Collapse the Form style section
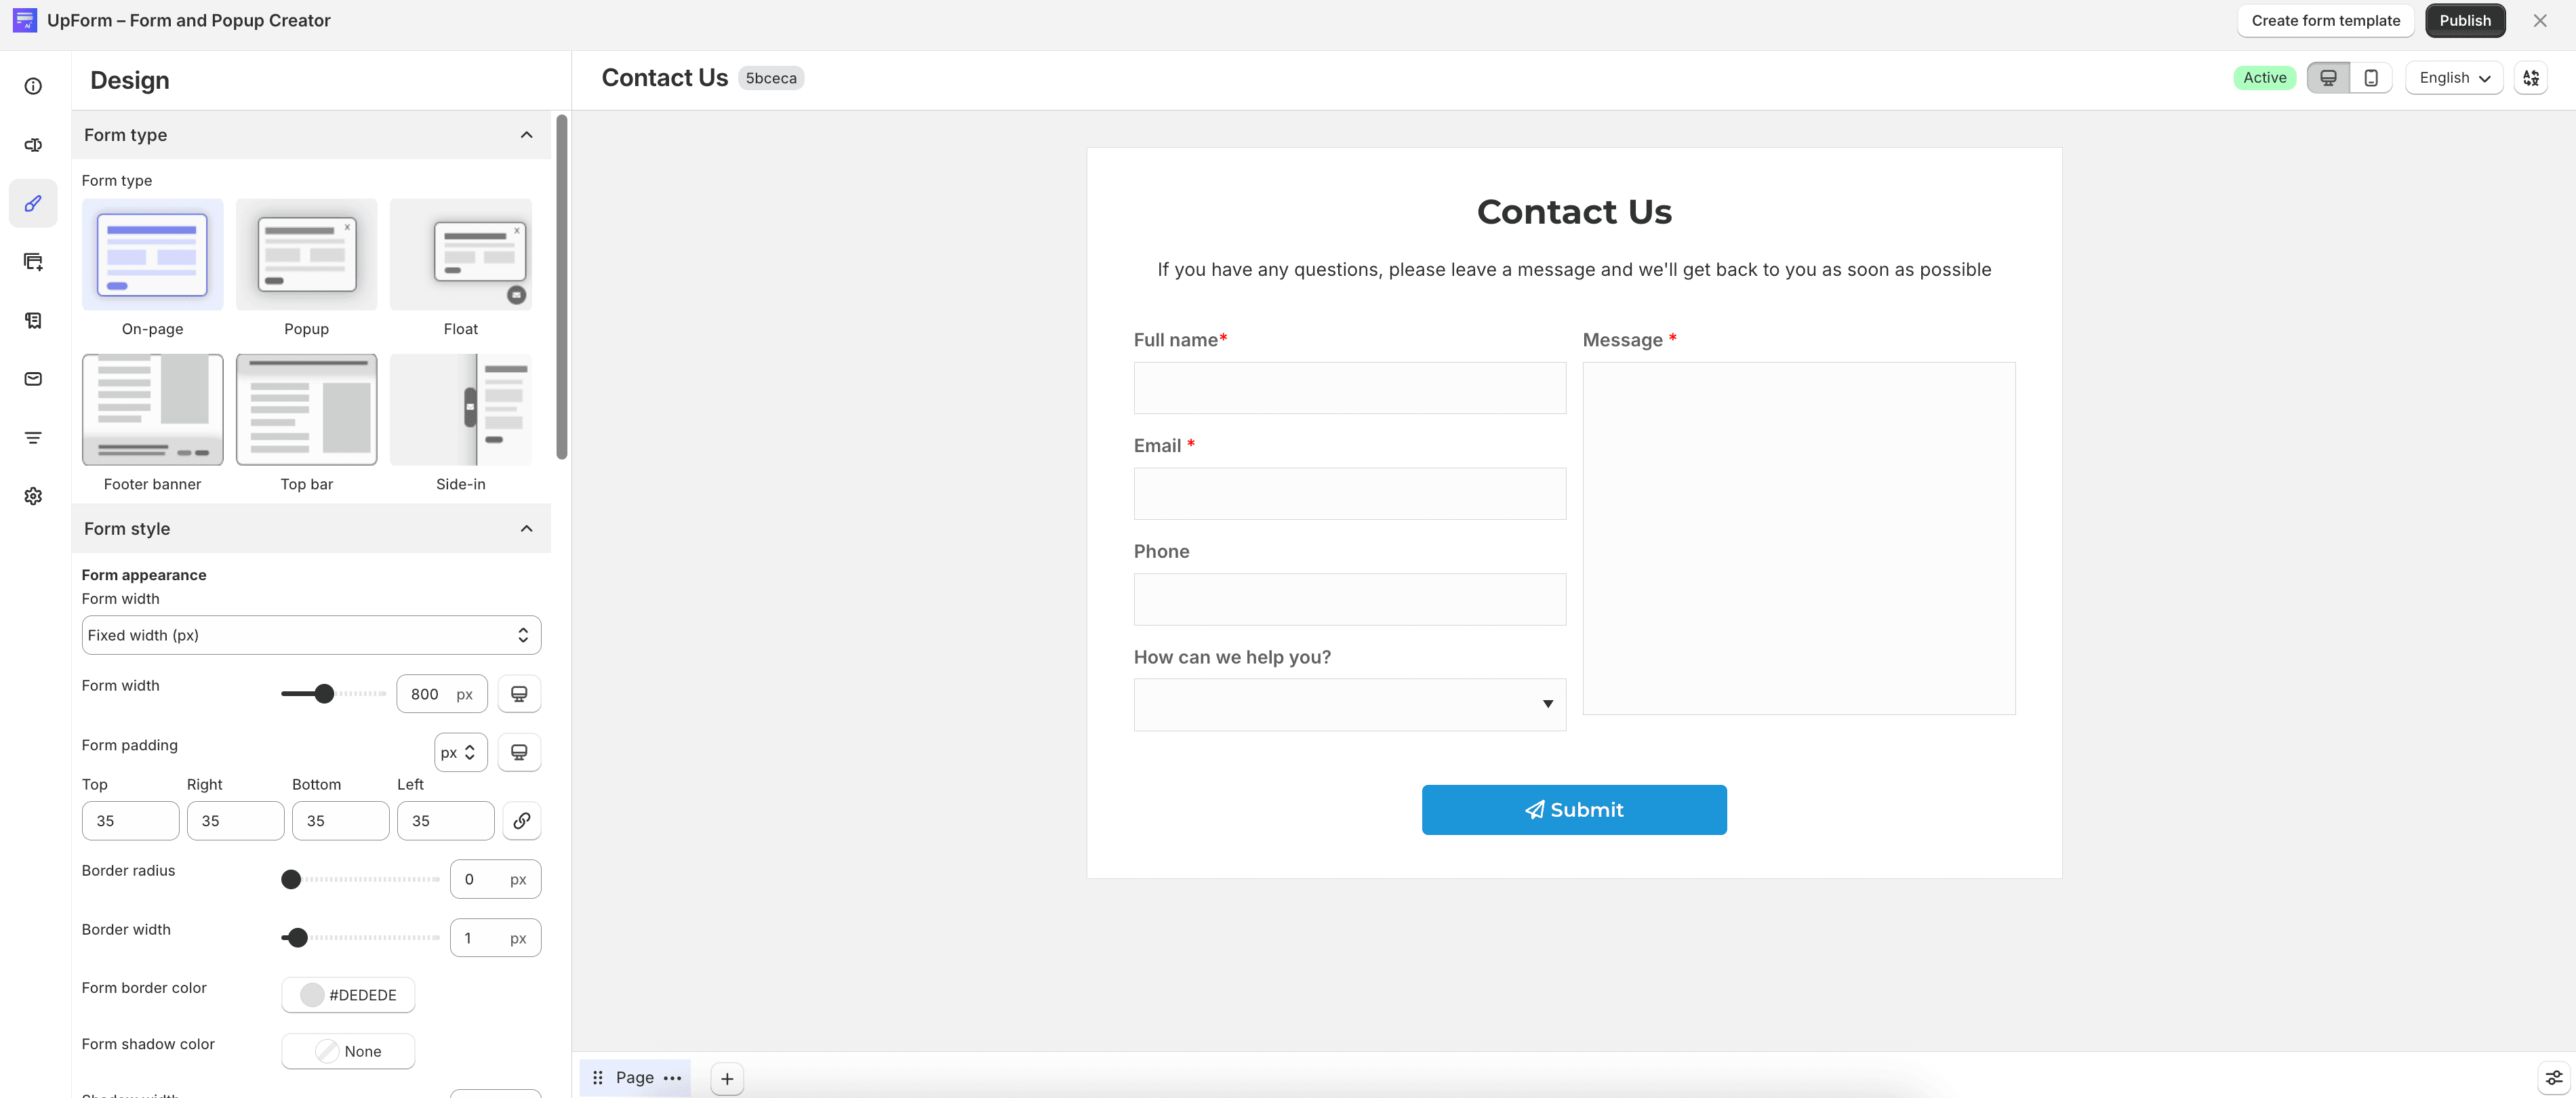Viewport: 2576px width, 1098px height. 526,529
